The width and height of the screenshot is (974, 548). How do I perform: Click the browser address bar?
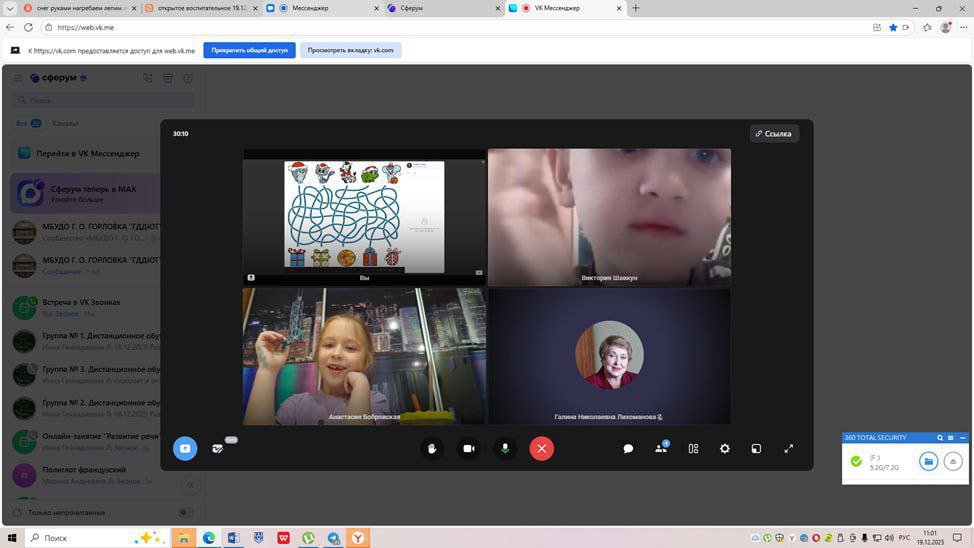(400, 27)
